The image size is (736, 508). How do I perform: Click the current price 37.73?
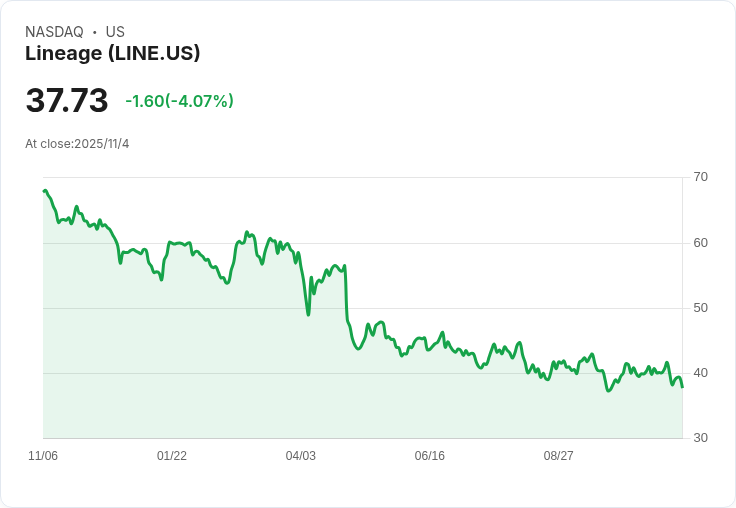click(67, 101)
